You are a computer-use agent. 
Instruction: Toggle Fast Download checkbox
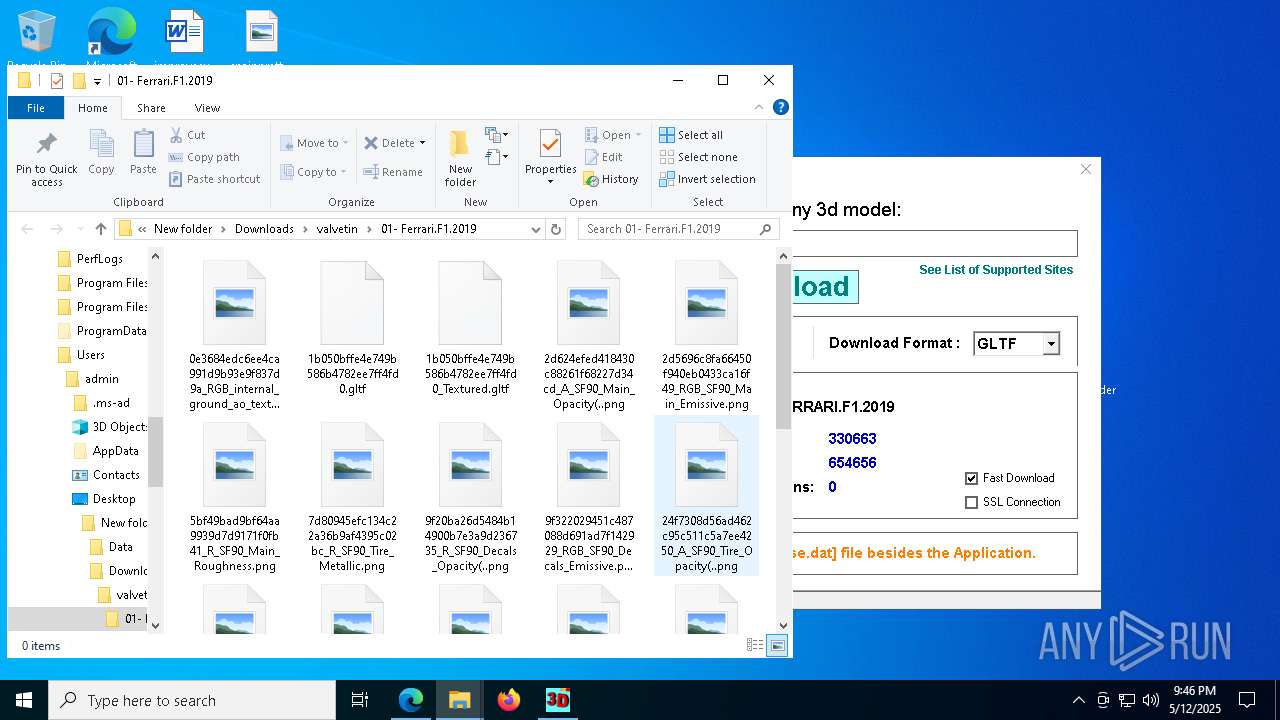tap(971, 478)
